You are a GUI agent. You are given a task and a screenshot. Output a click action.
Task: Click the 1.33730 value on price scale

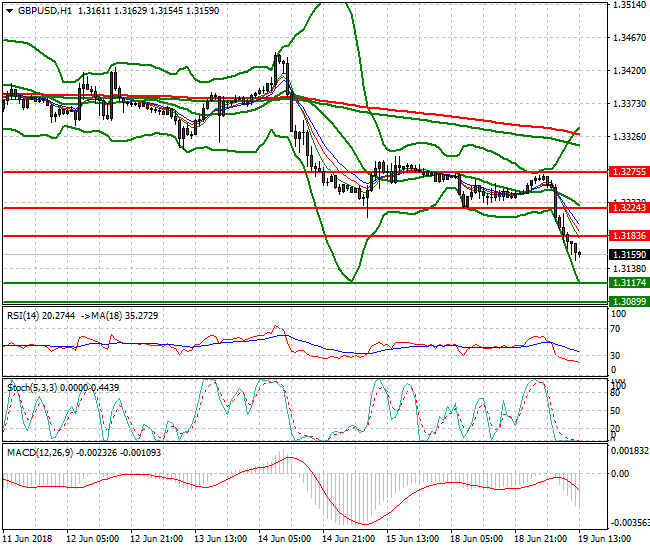(627, 104)
